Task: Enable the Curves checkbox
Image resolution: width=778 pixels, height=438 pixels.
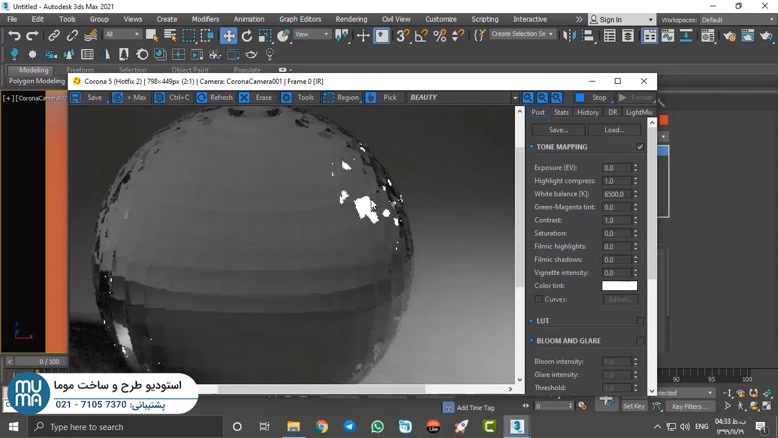Action: tap(538, 299)
